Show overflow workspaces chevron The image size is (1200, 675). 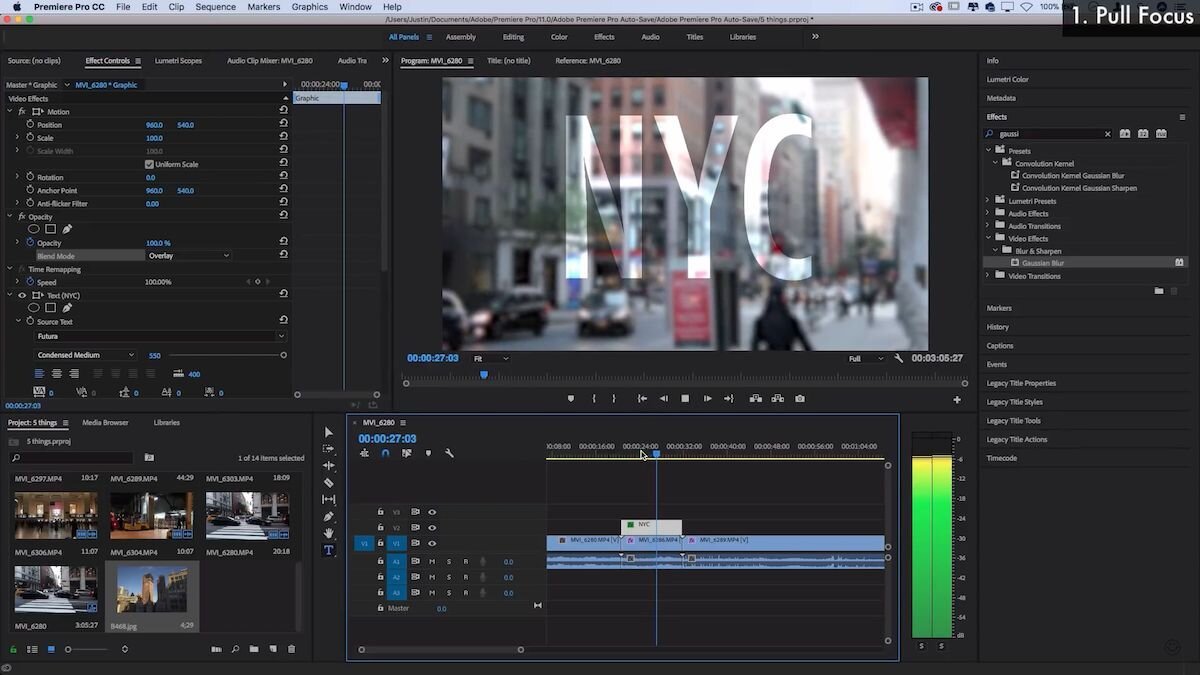815,37
